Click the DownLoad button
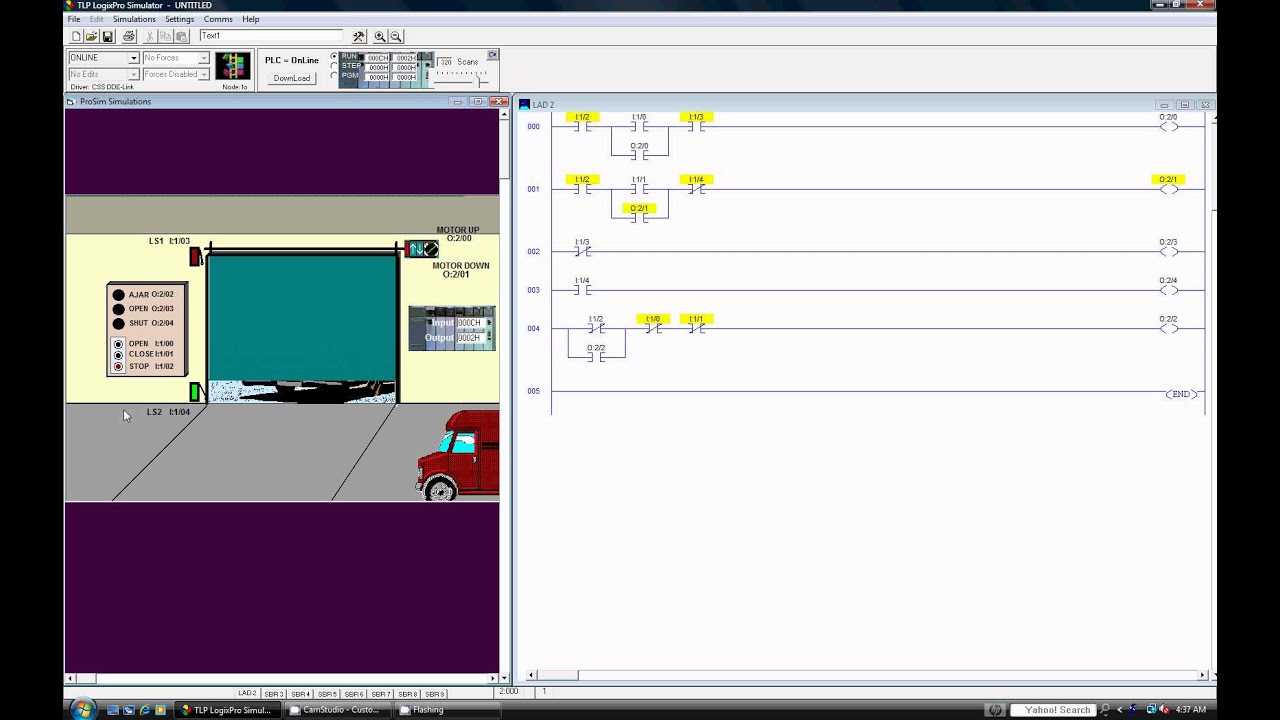The width and height of the screenshot is (1280, 720). tap(292, 78)
